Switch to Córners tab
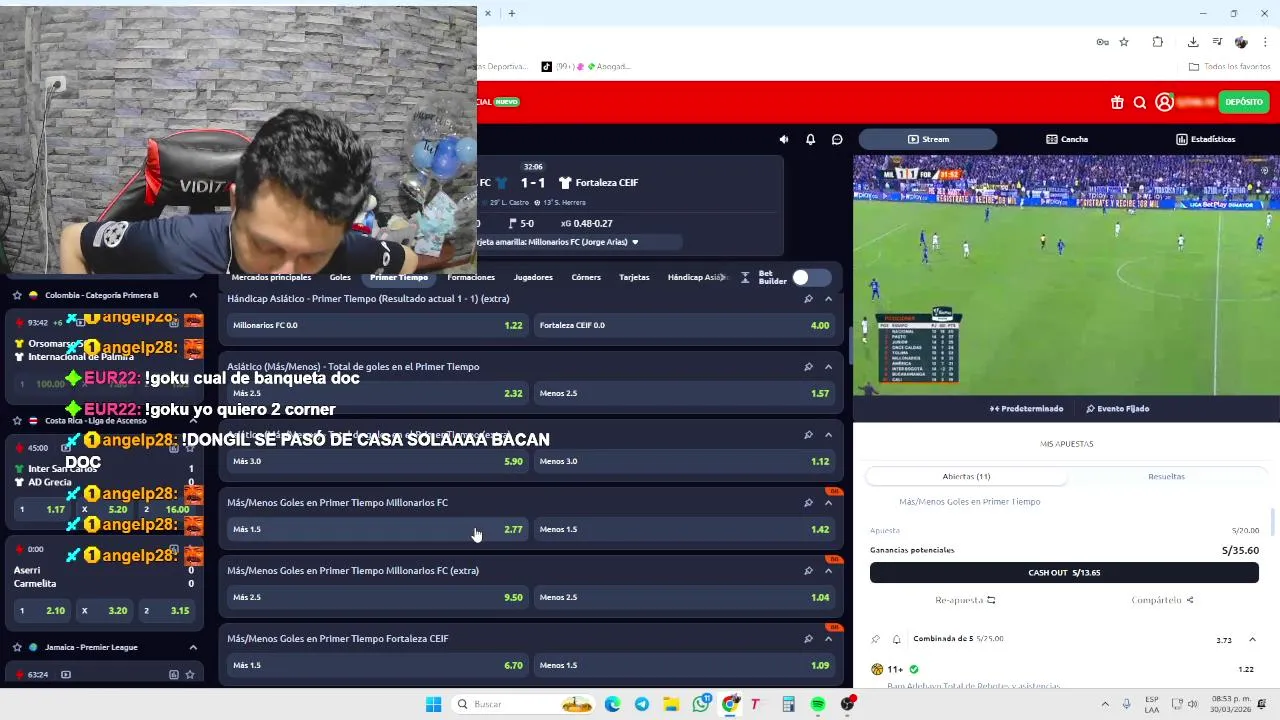The width and height of the screenshot is (1280, 720). click(x=586, y=277)
